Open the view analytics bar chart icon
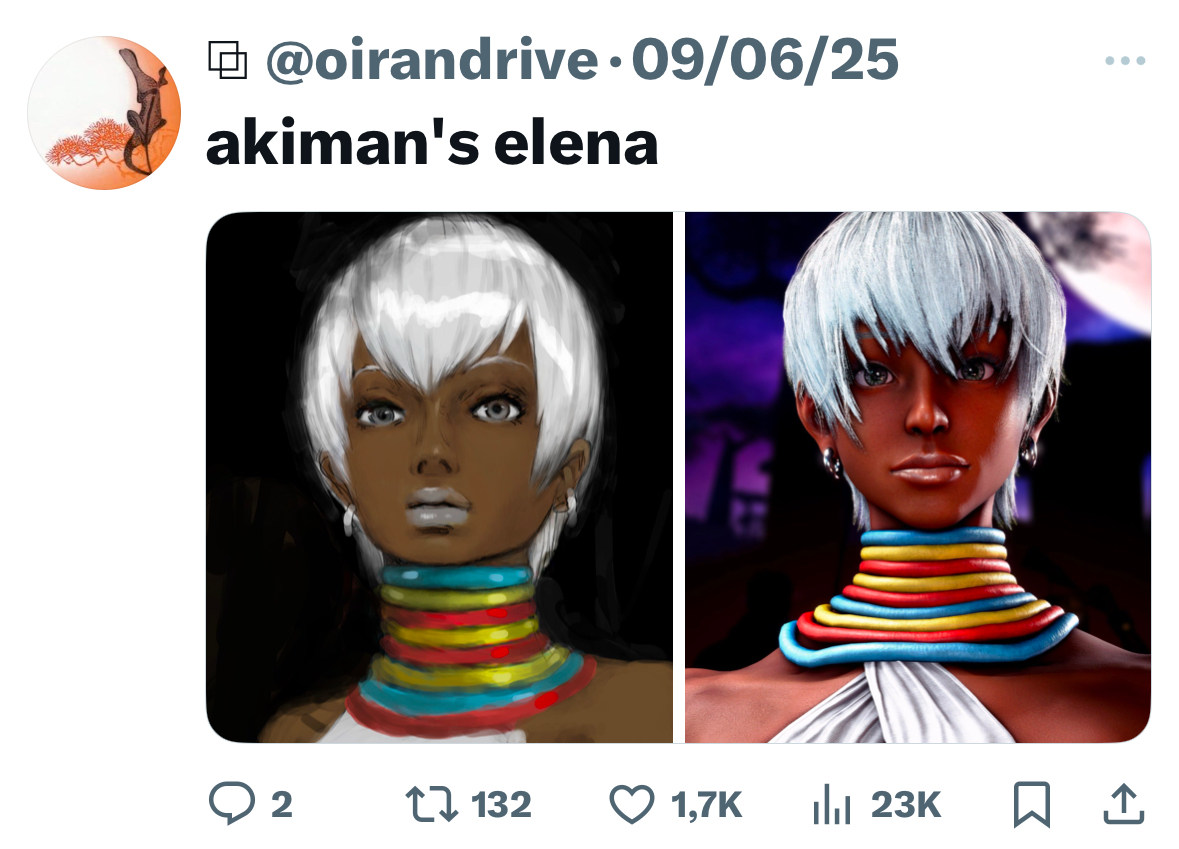Screen dimensions: 1179x849 pos(832,804)
